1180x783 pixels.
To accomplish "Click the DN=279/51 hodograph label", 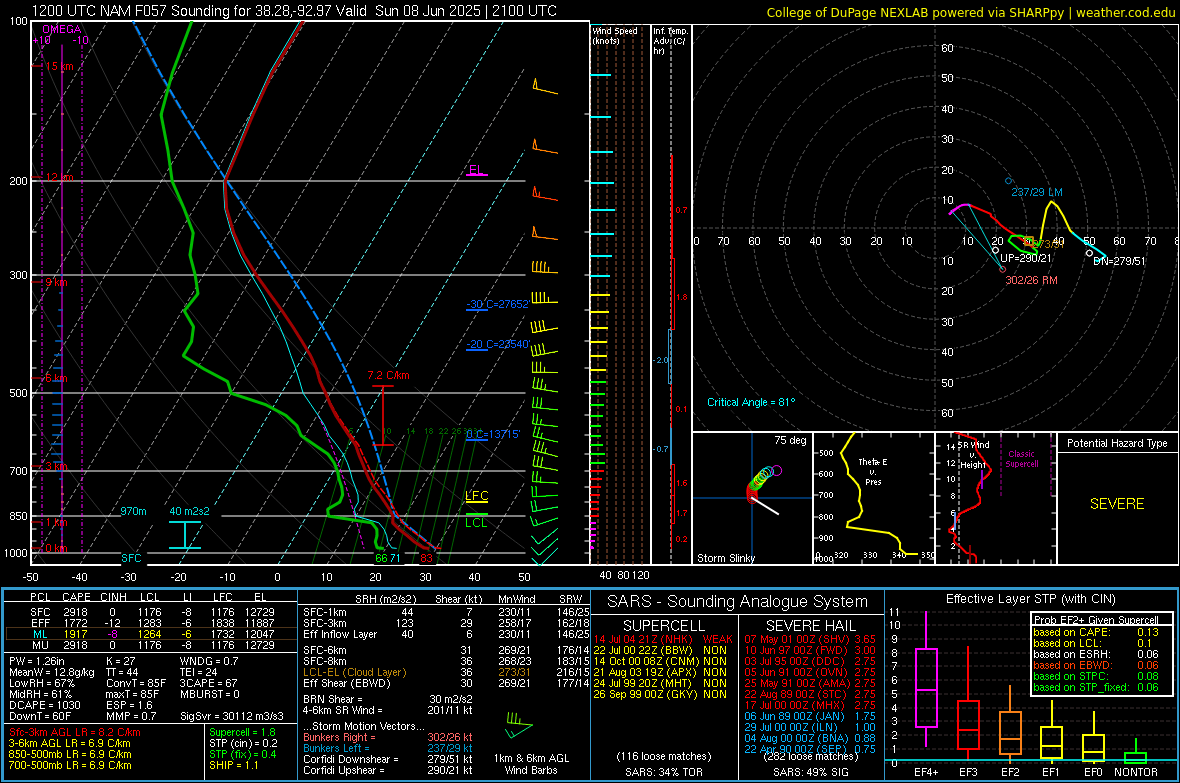I will point(1119,261).
